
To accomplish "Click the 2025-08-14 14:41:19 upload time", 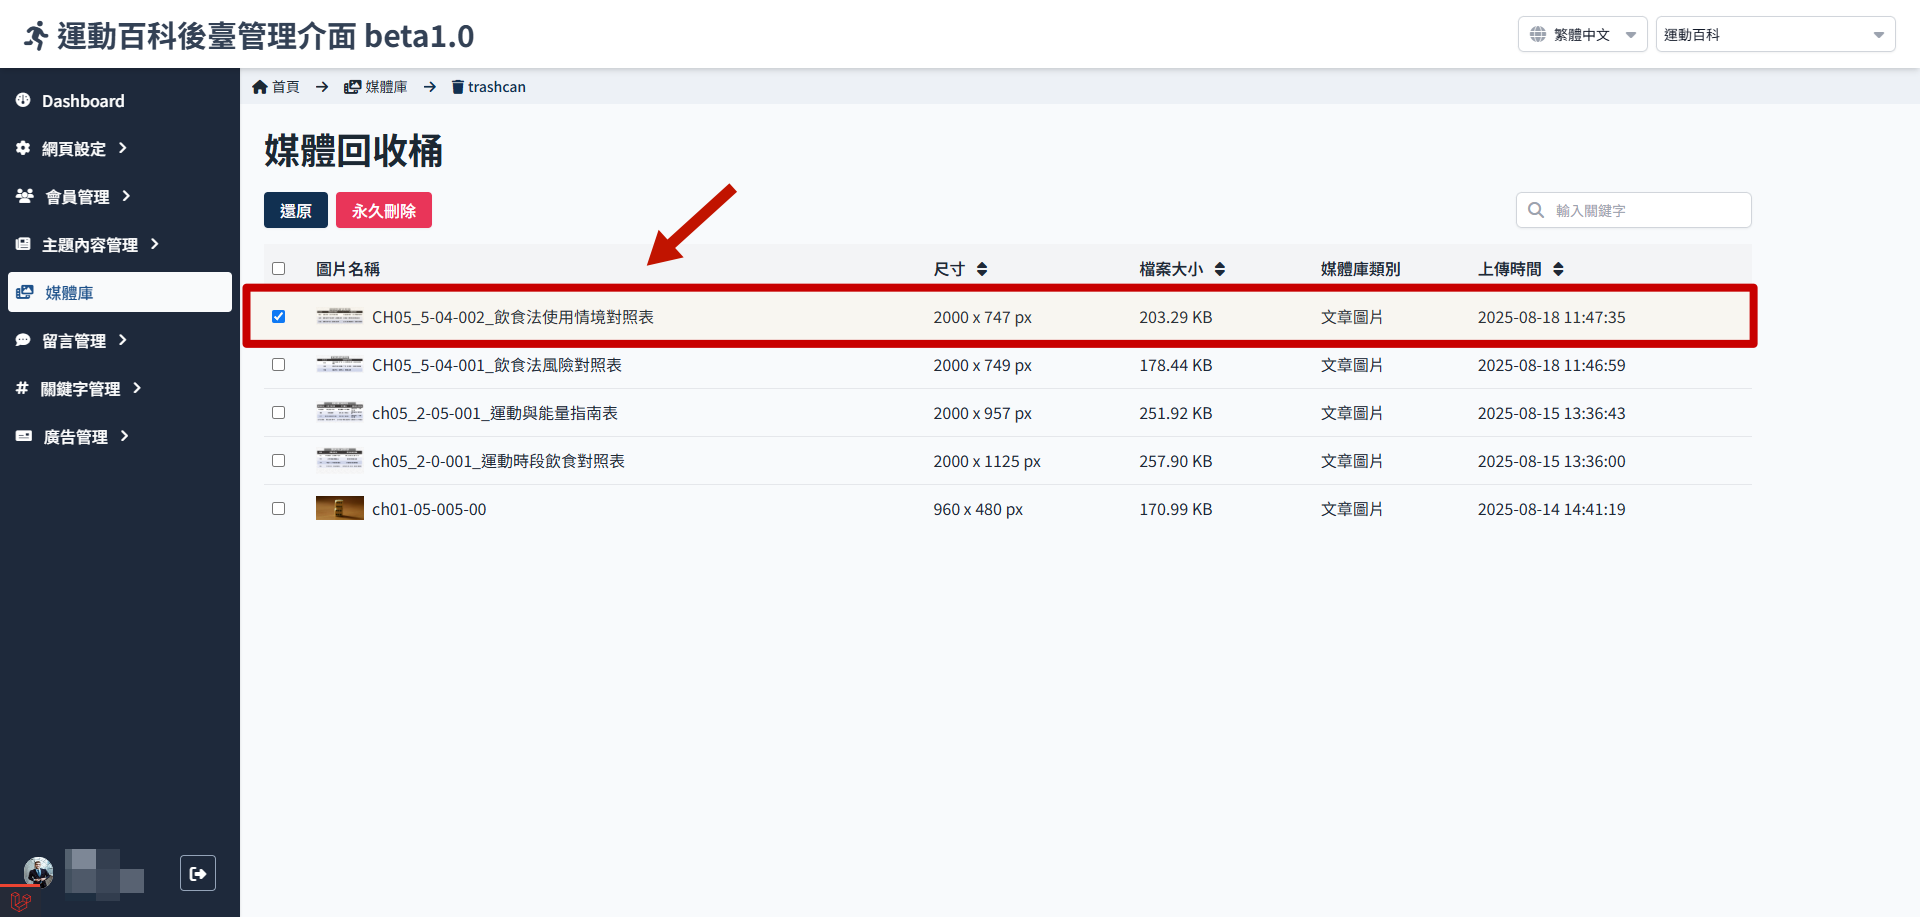I will coord(1552,509).
